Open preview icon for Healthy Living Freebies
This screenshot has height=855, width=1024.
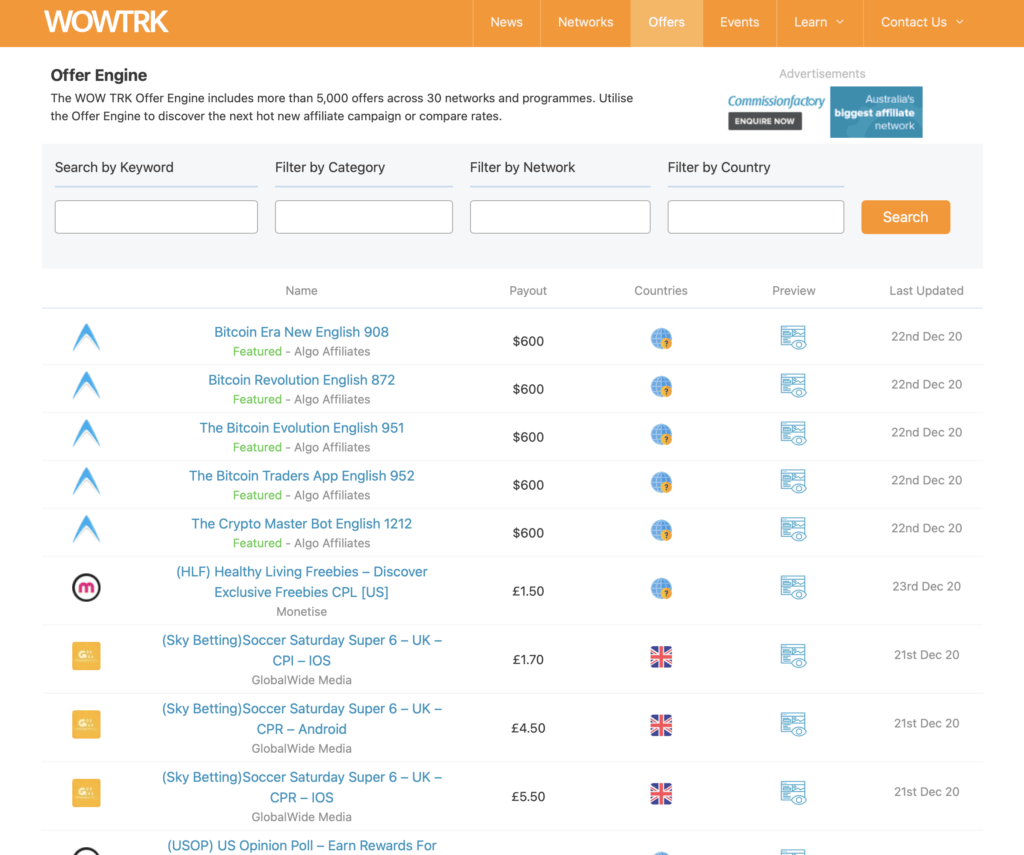(x=793, y=588)
